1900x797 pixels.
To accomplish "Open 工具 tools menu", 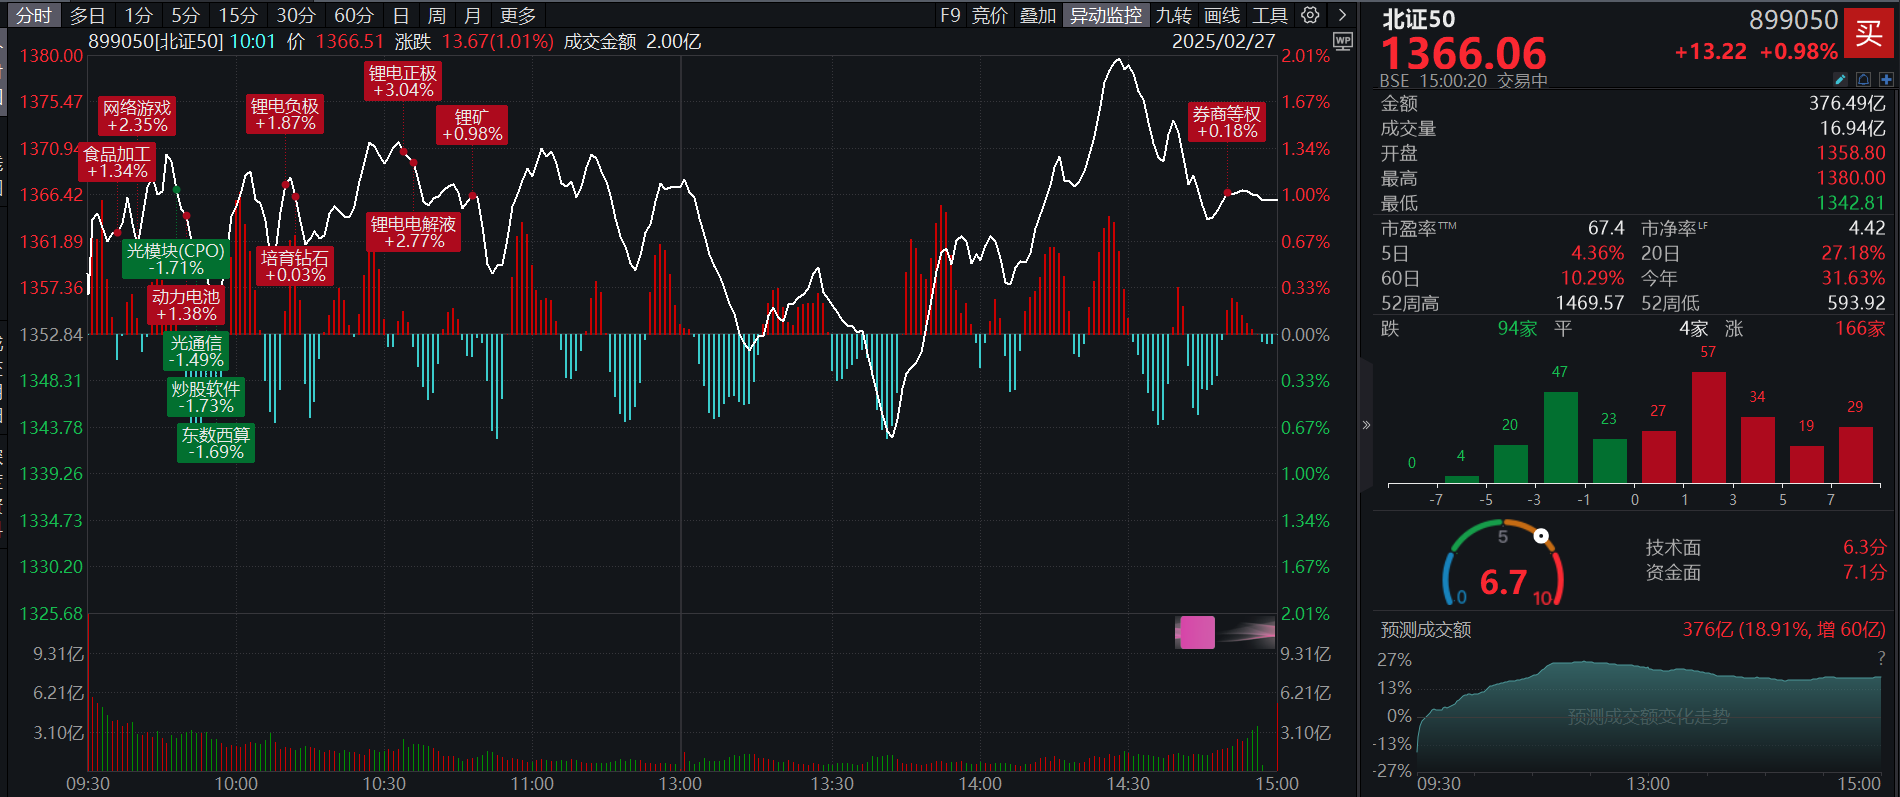I will [x=1270, y=15].
